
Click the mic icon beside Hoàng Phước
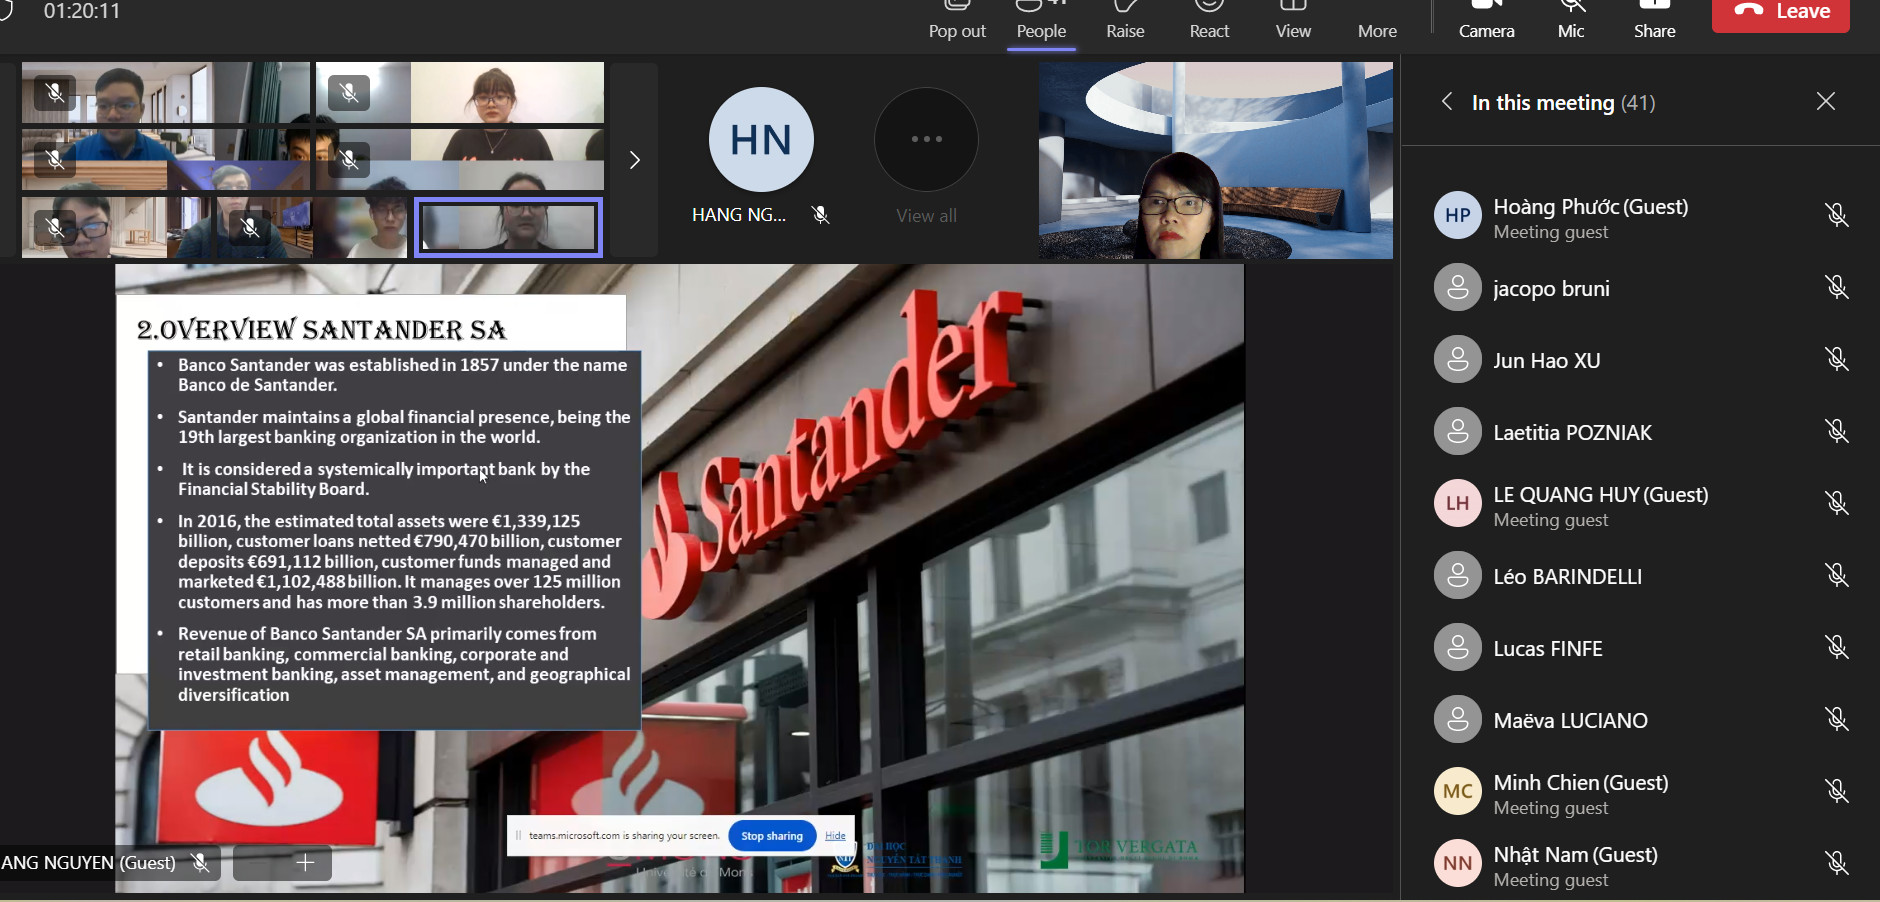click(1837, 215)
